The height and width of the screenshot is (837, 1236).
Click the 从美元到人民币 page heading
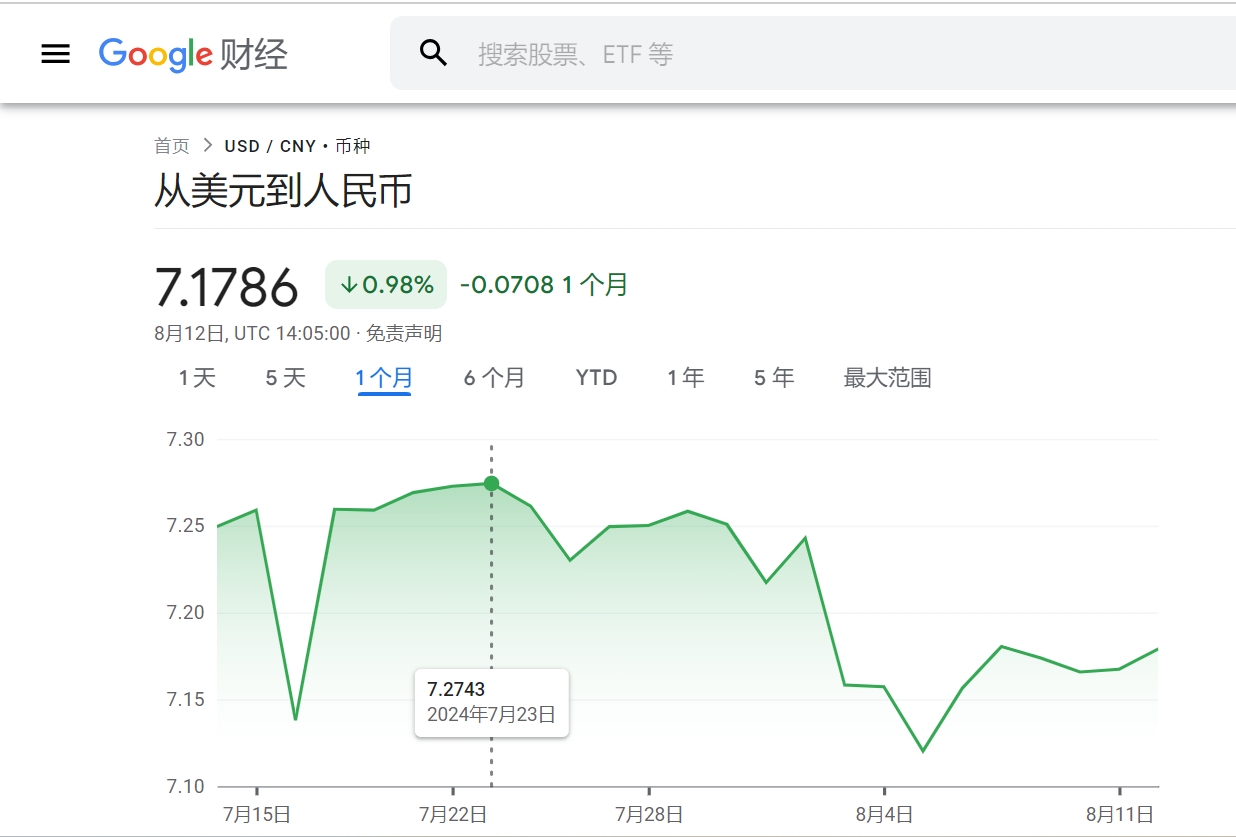point(283,191)
